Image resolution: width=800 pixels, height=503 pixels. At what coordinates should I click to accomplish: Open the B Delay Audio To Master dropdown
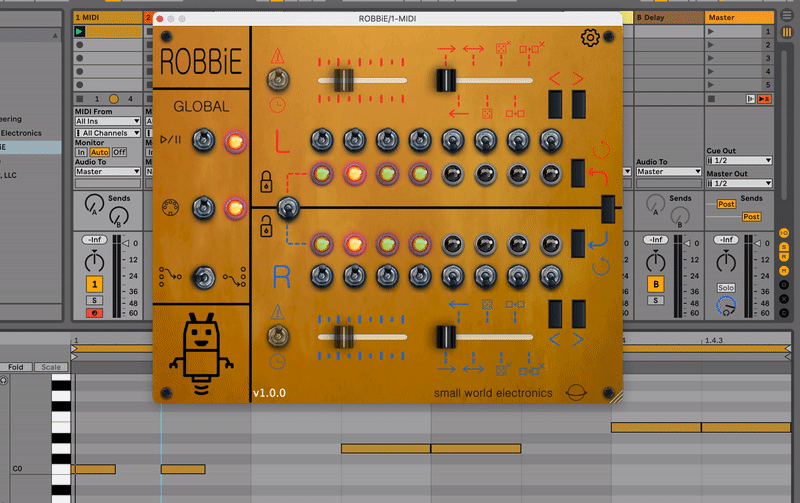pyautogui.click(x=669, y=171)
